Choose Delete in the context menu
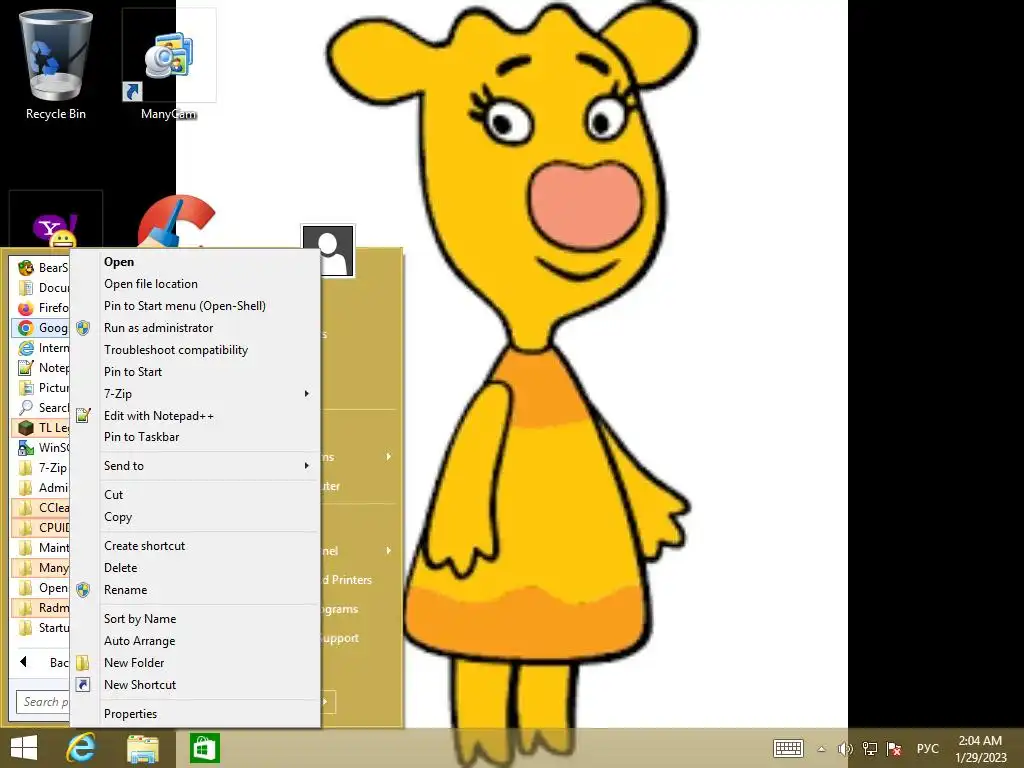This screenshot has height=768, width=1024. point(196,568)
